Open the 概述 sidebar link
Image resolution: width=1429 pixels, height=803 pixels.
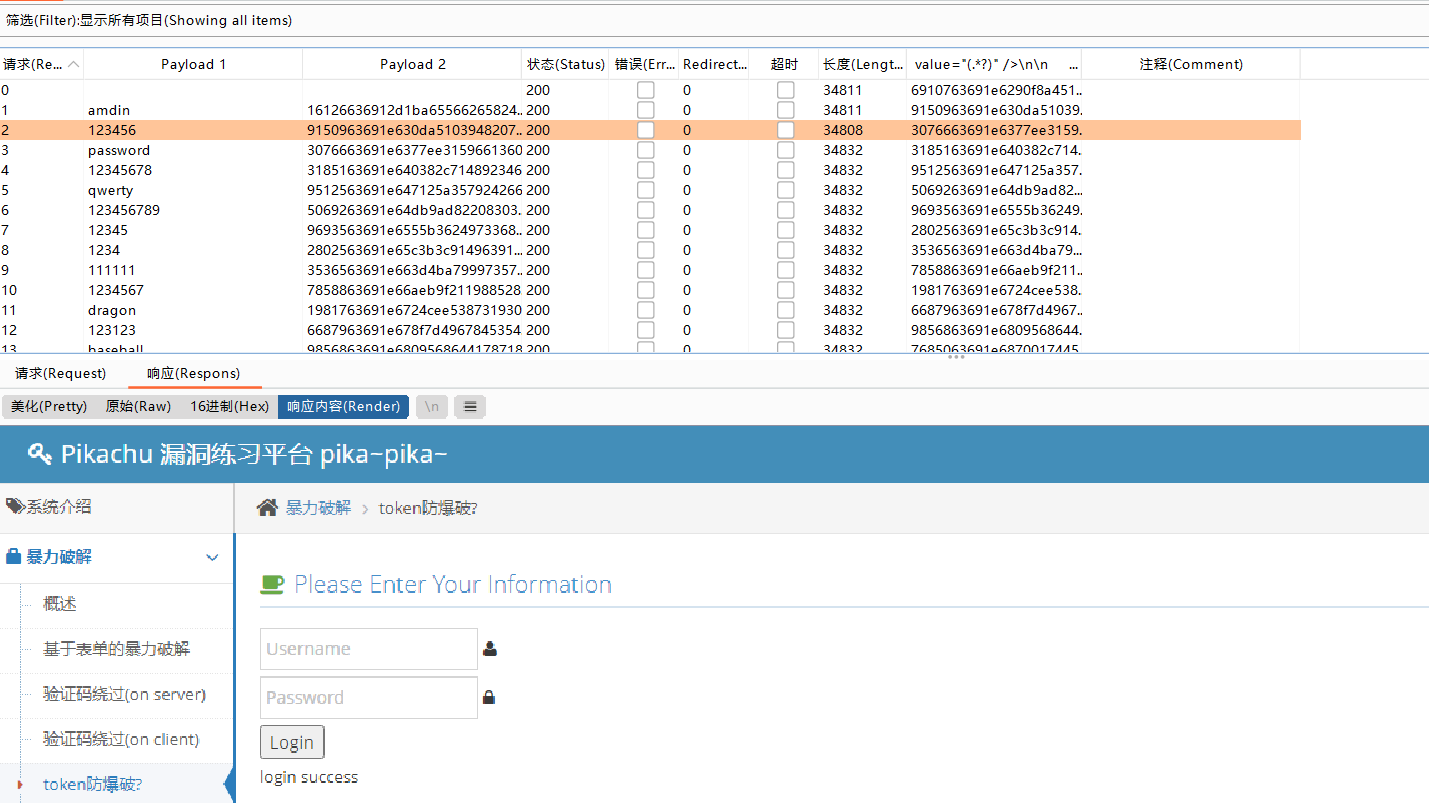click(x=60, y=604)
